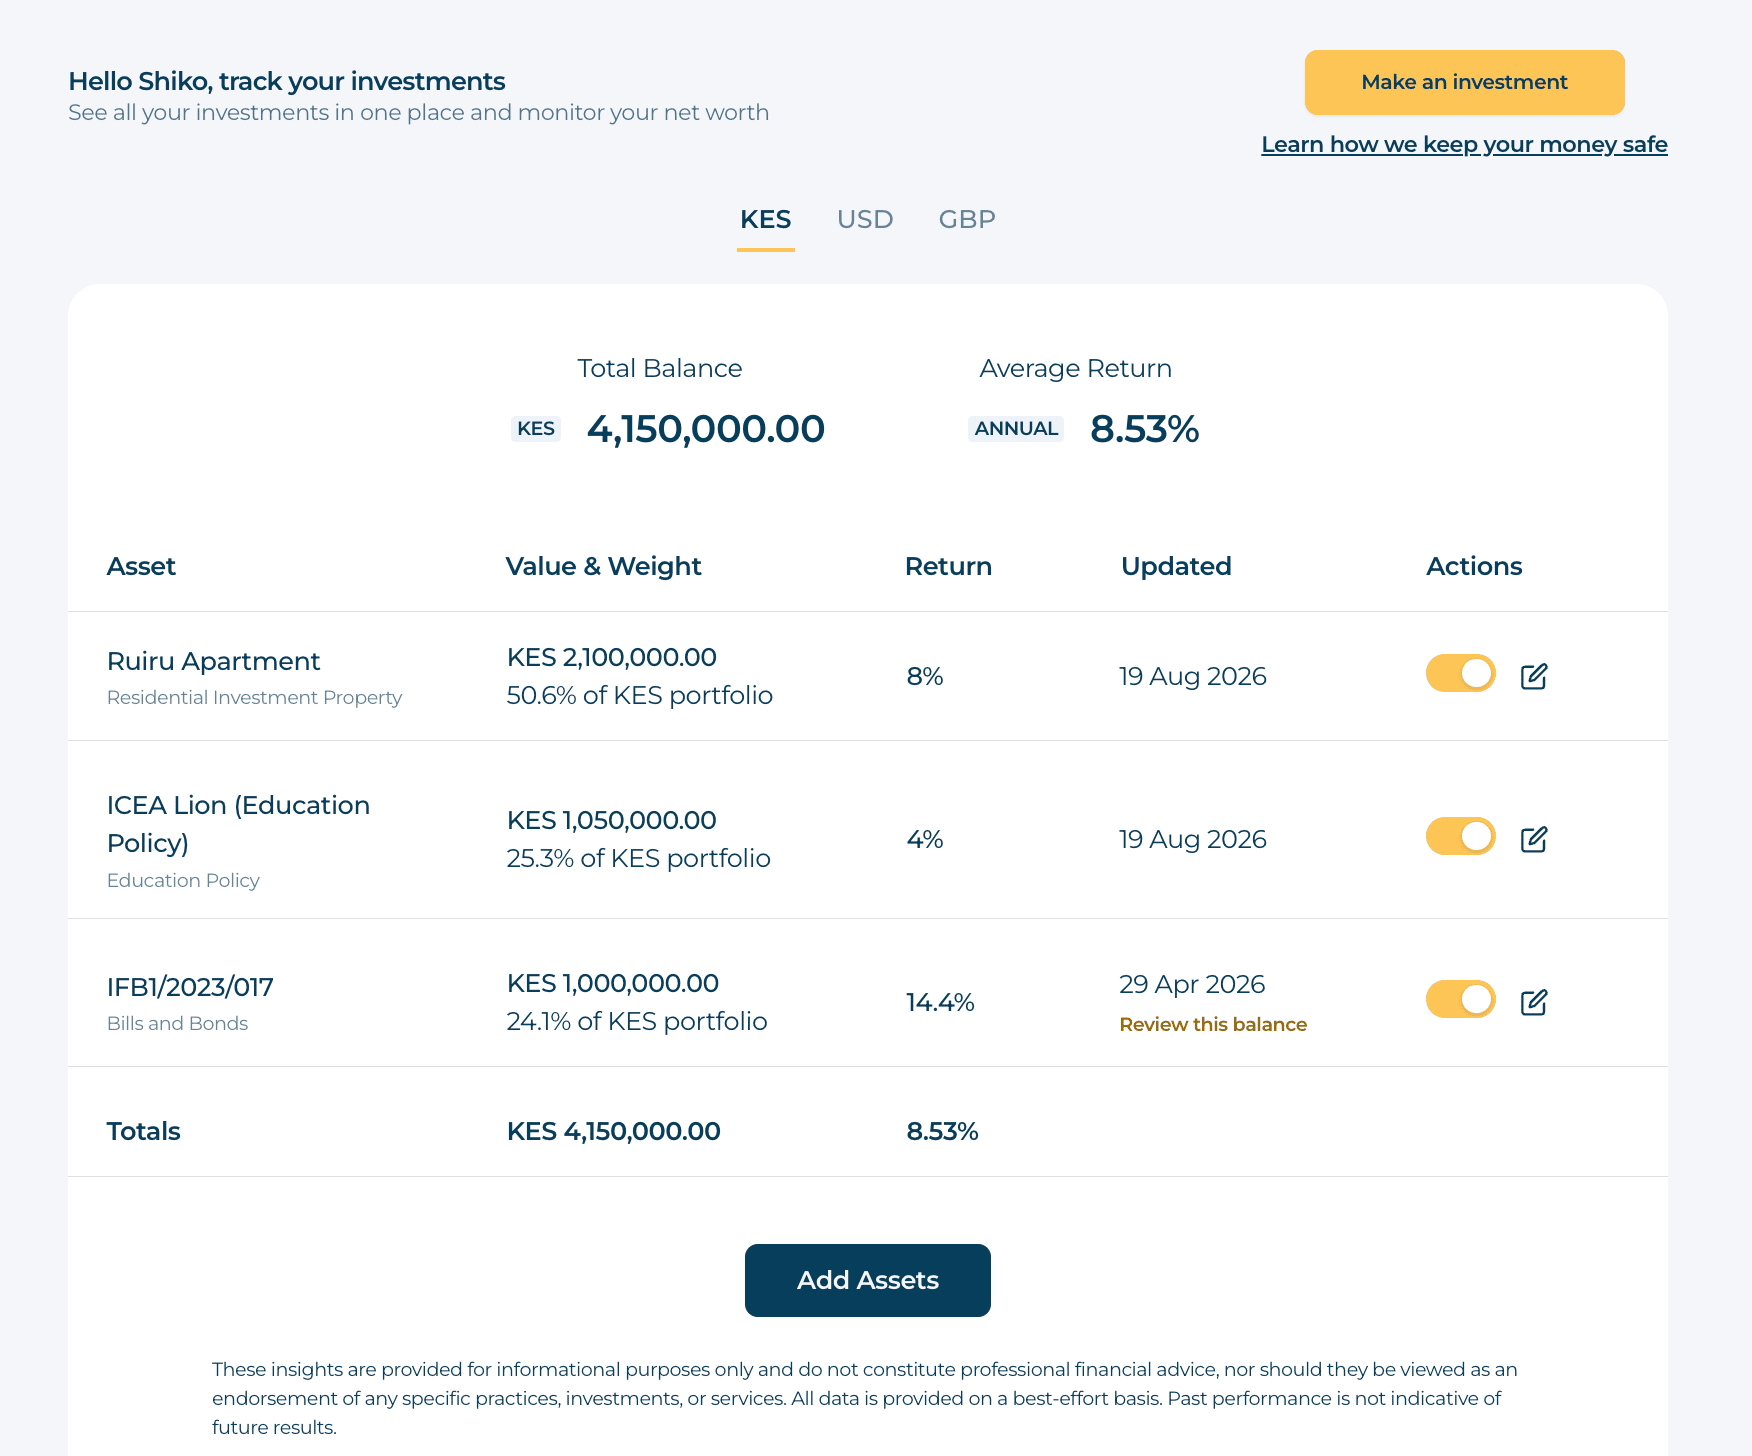
Task: Open edit for IFB1/2023/017 bond
Action: 1534,1003
